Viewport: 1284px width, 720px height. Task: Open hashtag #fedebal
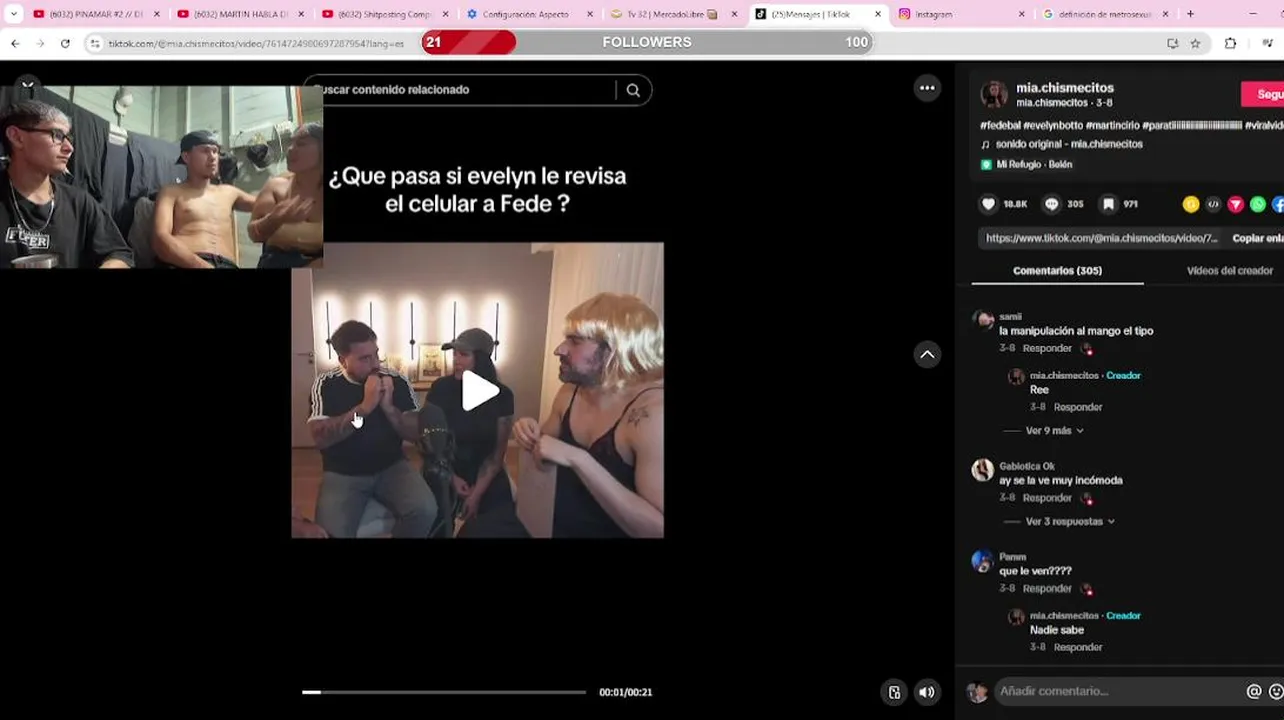pyautogui.click(x=999, y=126)
